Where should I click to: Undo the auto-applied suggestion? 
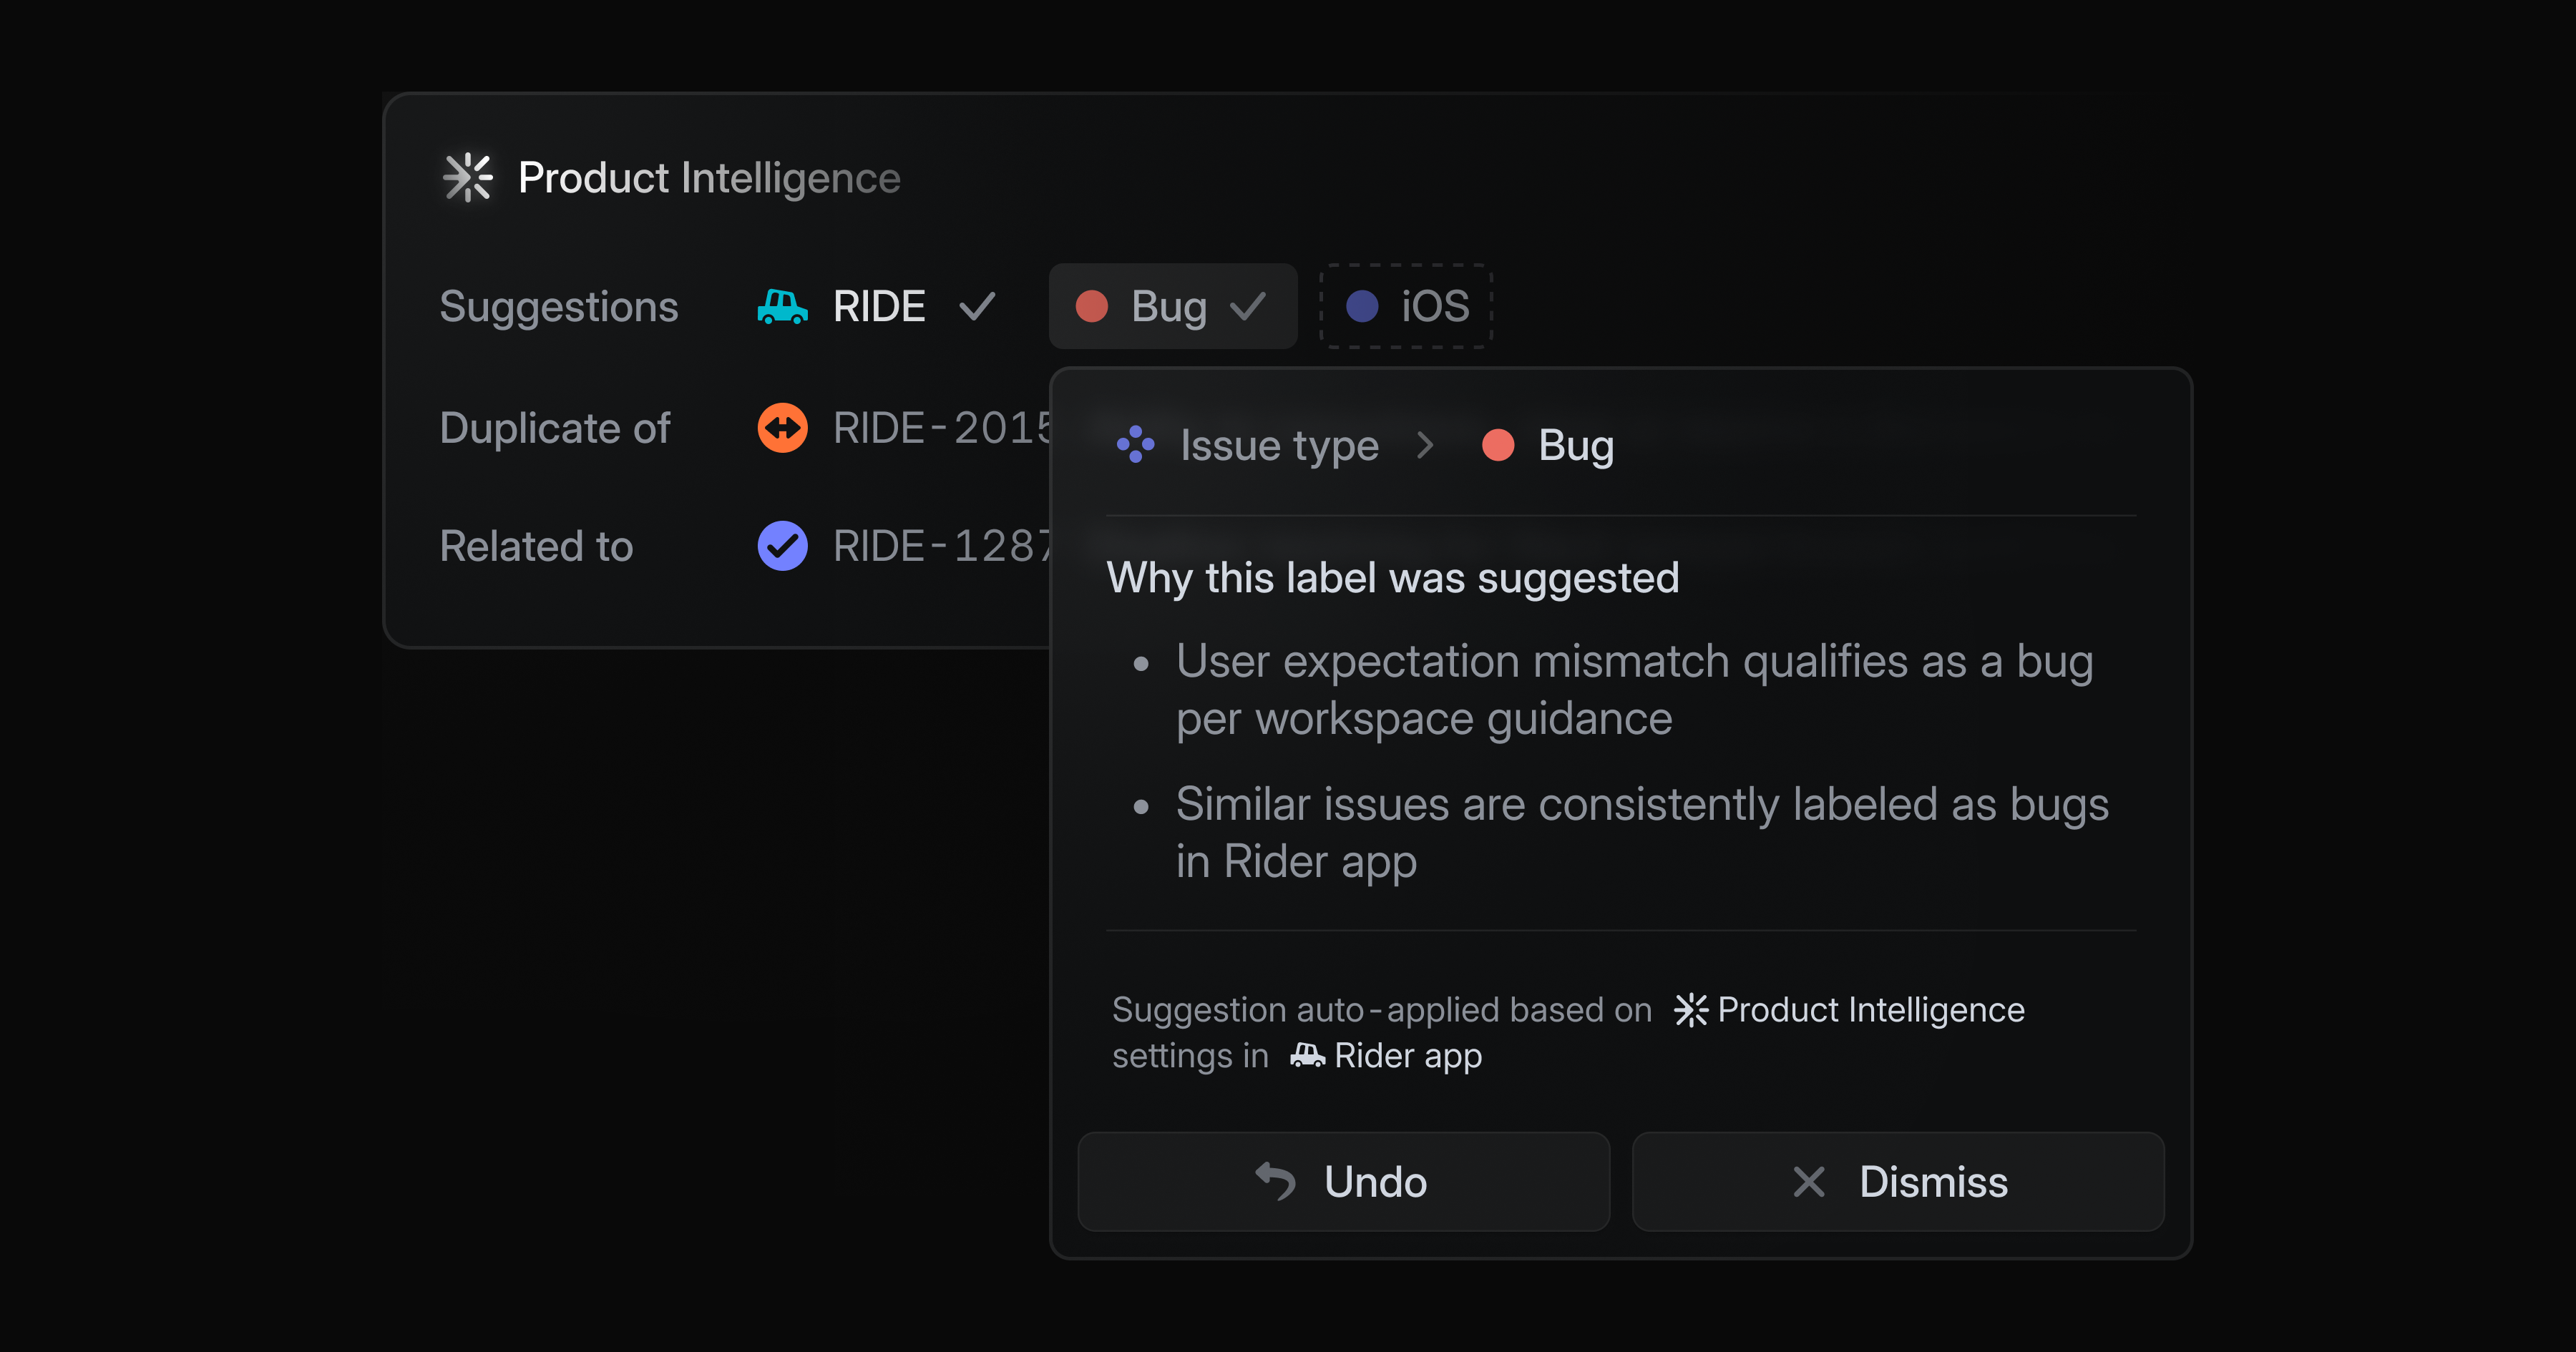point(1344,1182)
